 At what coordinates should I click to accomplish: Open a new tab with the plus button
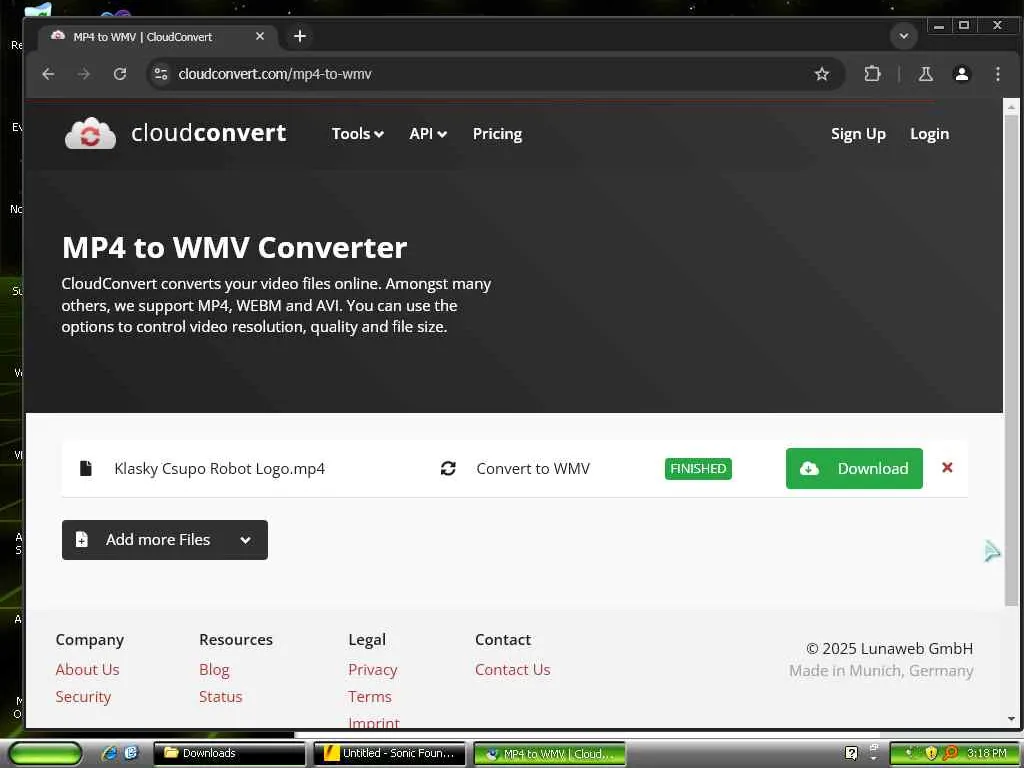[300, 37]
